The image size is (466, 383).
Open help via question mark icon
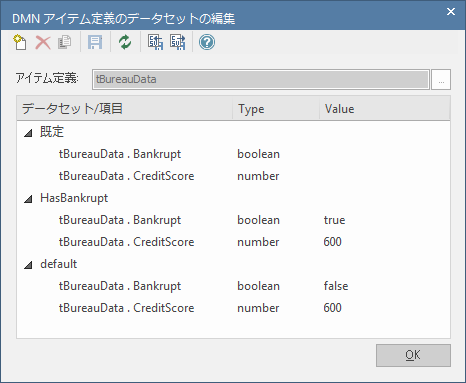click(x=207, y=42)
